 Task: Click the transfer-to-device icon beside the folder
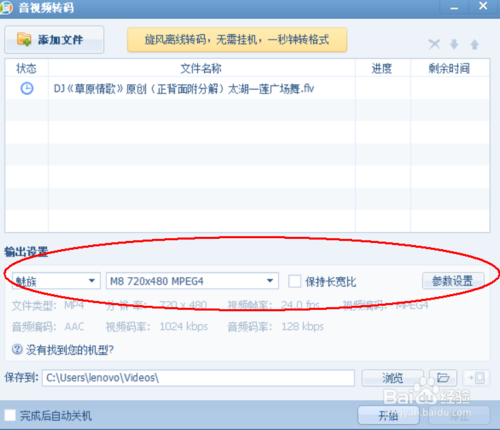click(476, 378)
